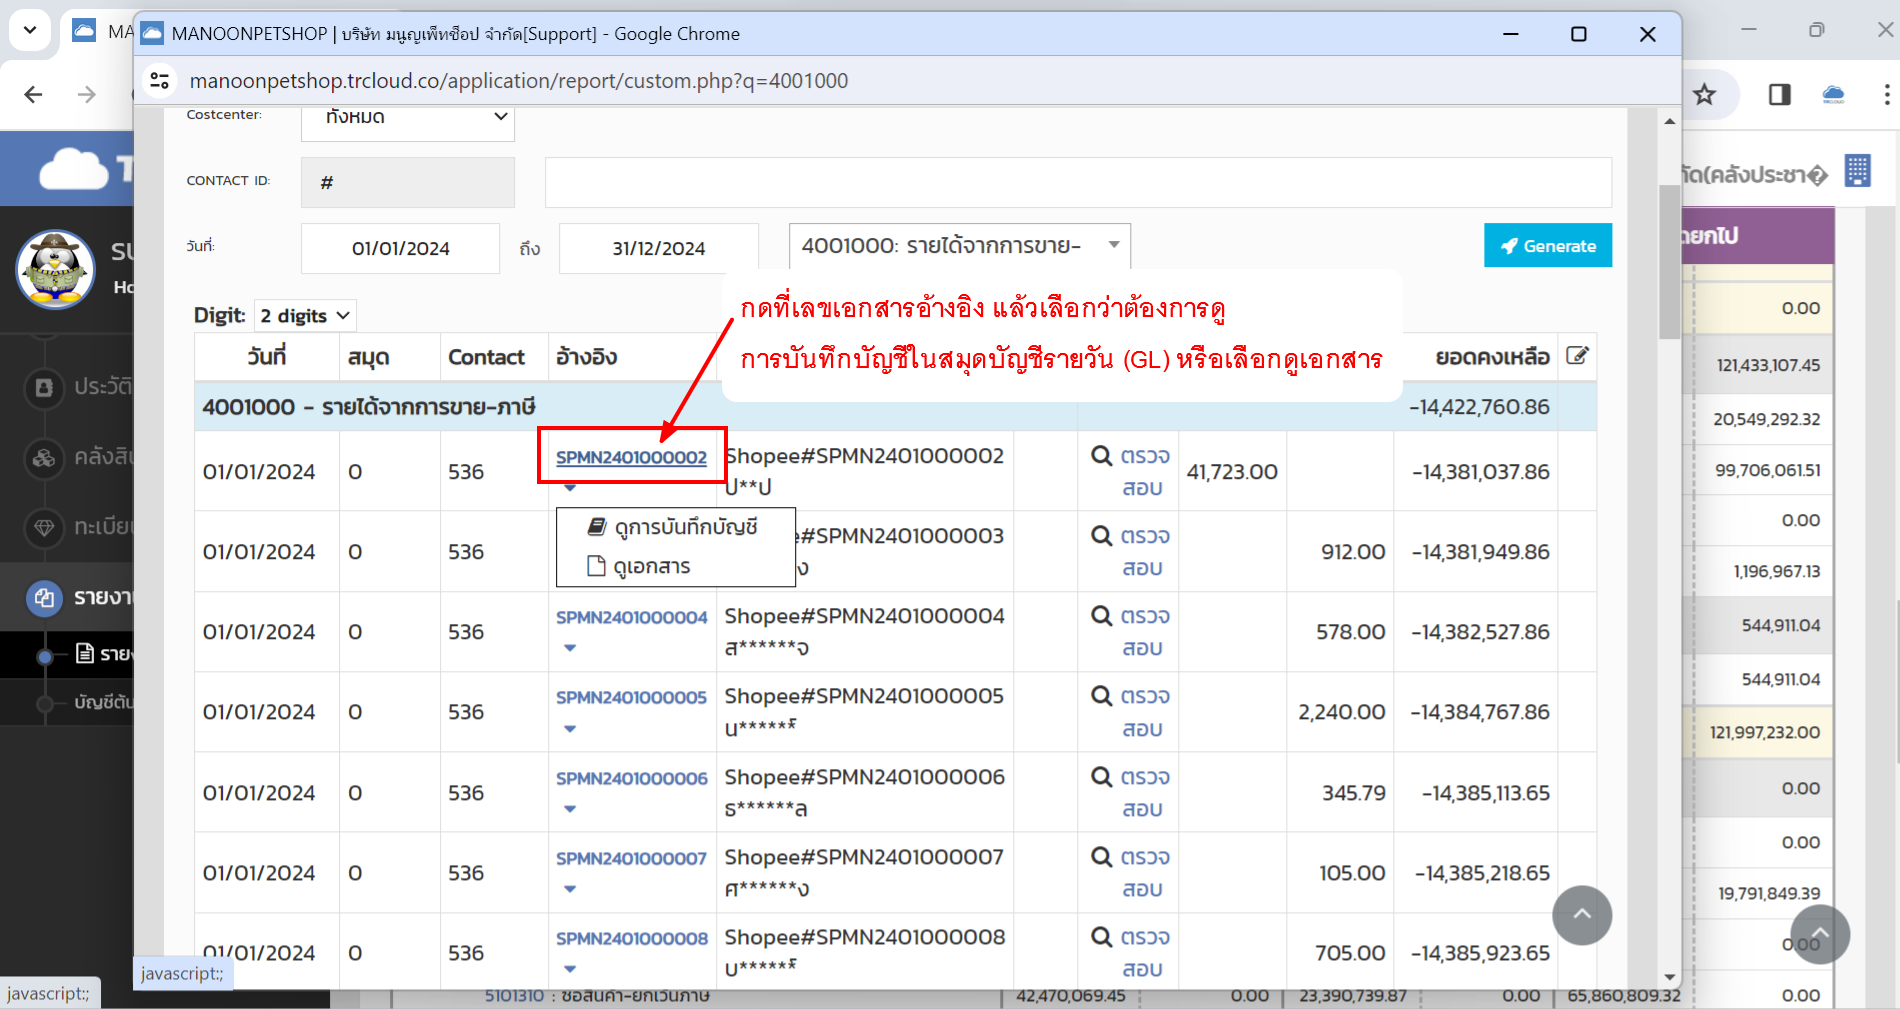Click magnifier ตรวจสอบ for SPMN2401000007 row

(x=1130, y=872)
